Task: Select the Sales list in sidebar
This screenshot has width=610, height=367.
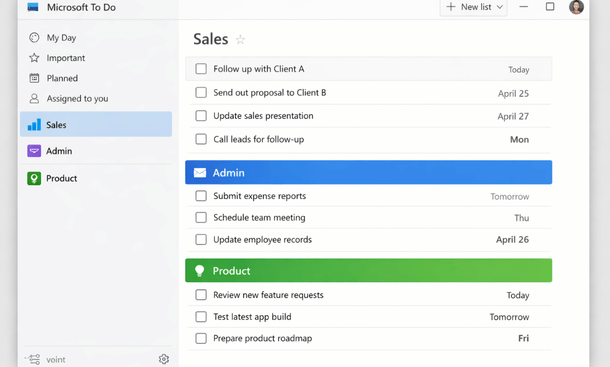Action: point(96,124)
